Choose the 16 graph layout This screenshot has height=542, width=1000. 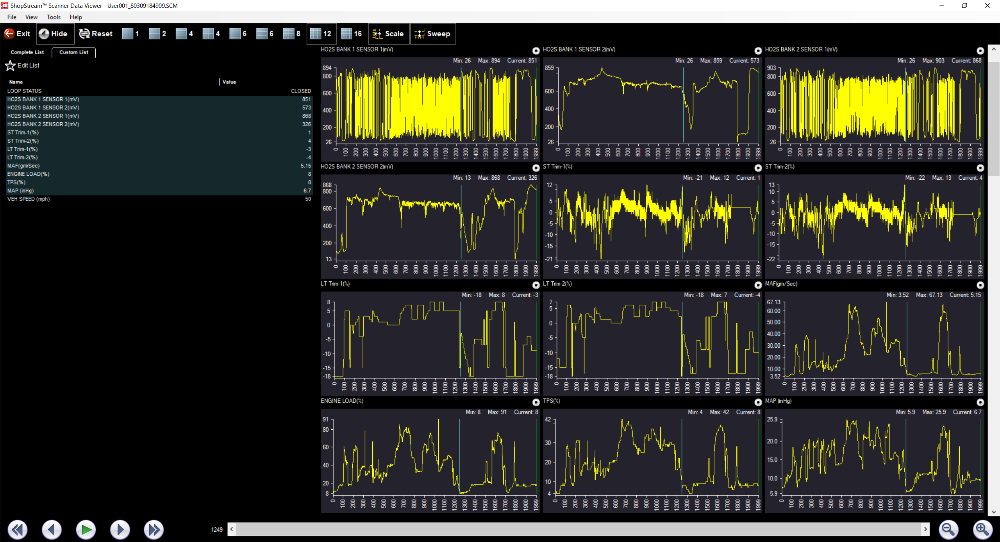(x=350, y=33)
